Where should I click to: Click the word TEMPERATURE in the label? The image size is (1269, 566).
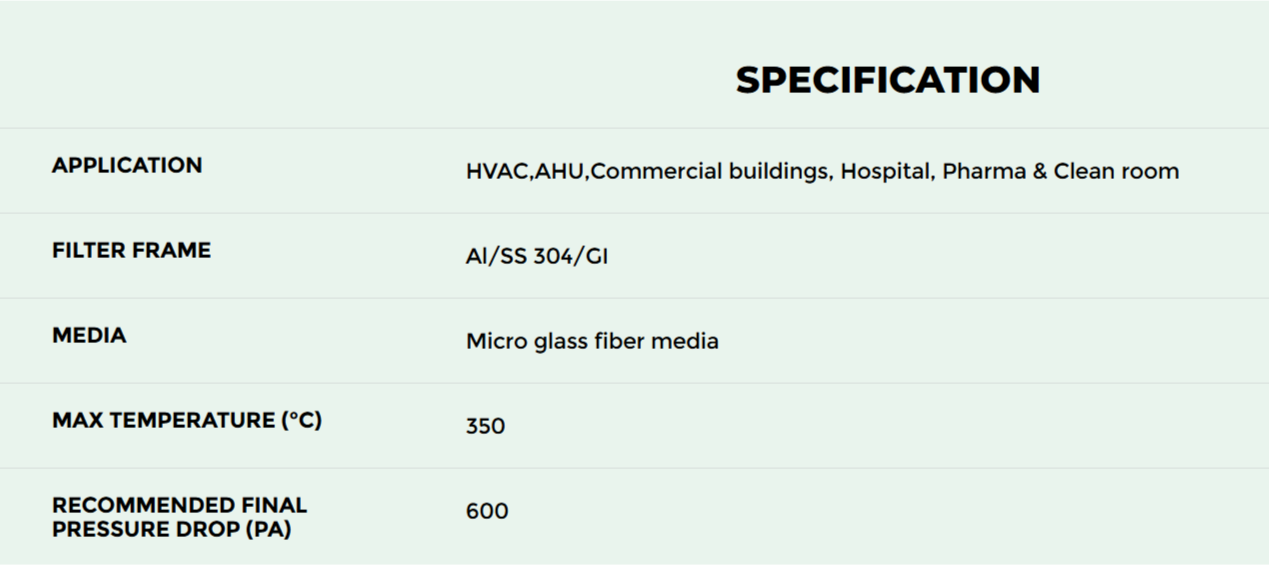[193, 420]
